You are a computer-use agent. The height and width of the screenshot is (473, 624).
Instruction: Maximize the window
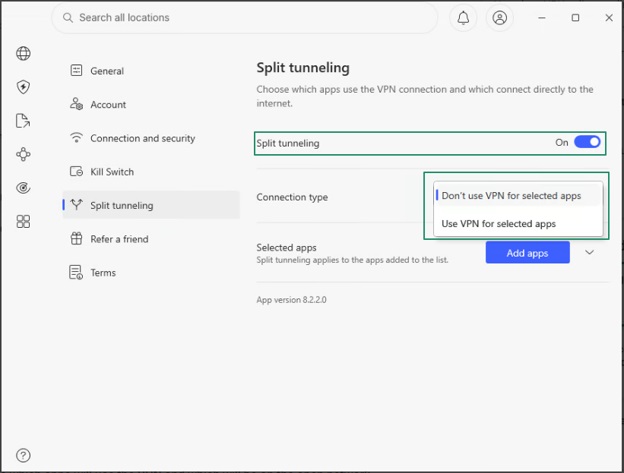(x=575, y=18)
